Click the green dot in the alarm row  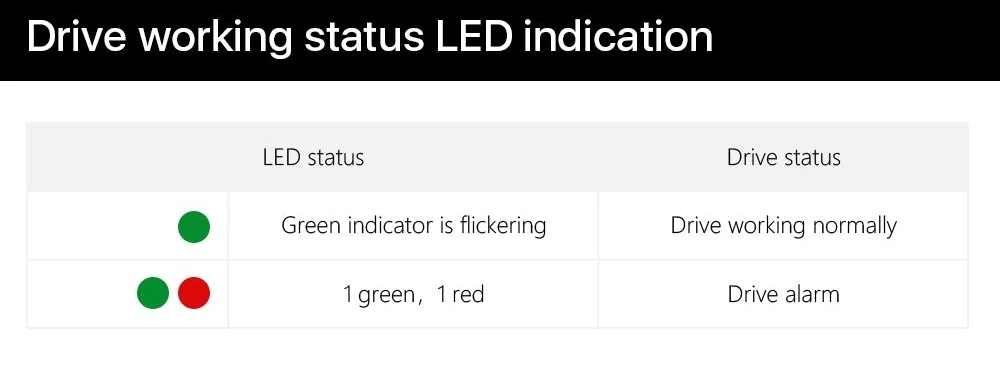153,293
